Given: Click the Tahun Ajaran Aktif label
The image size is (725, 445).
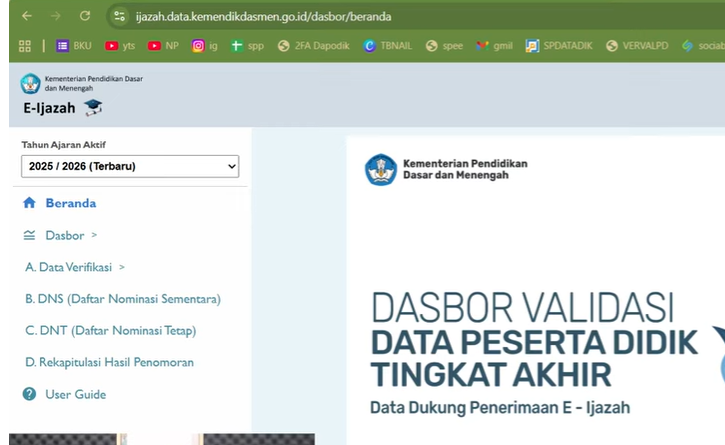Looking at the screenshot, I should point(64,145).
